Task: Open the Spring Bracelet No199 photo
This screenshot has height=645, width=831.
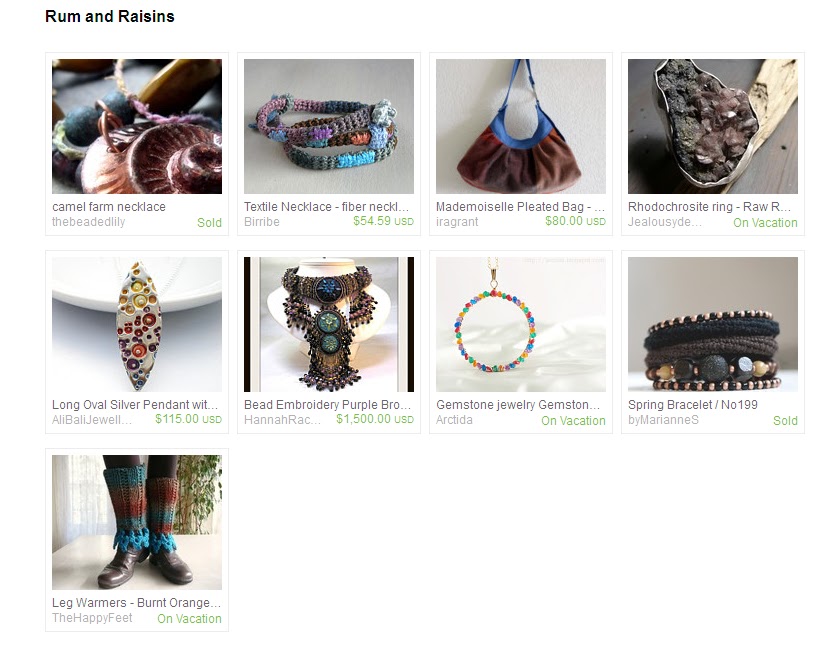Action: pyautogui.click(x=712, y=324)
